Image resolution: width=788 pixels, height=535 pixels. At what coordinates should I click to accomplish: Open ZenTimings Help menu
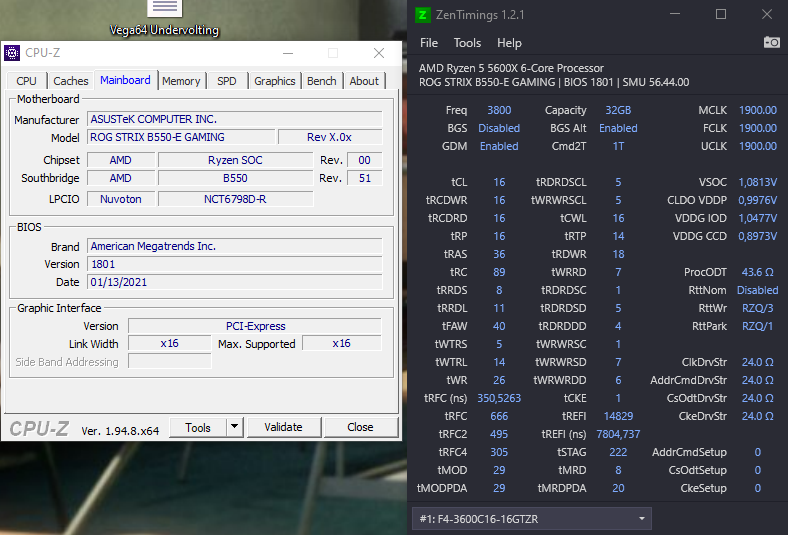tap(509, 43)
